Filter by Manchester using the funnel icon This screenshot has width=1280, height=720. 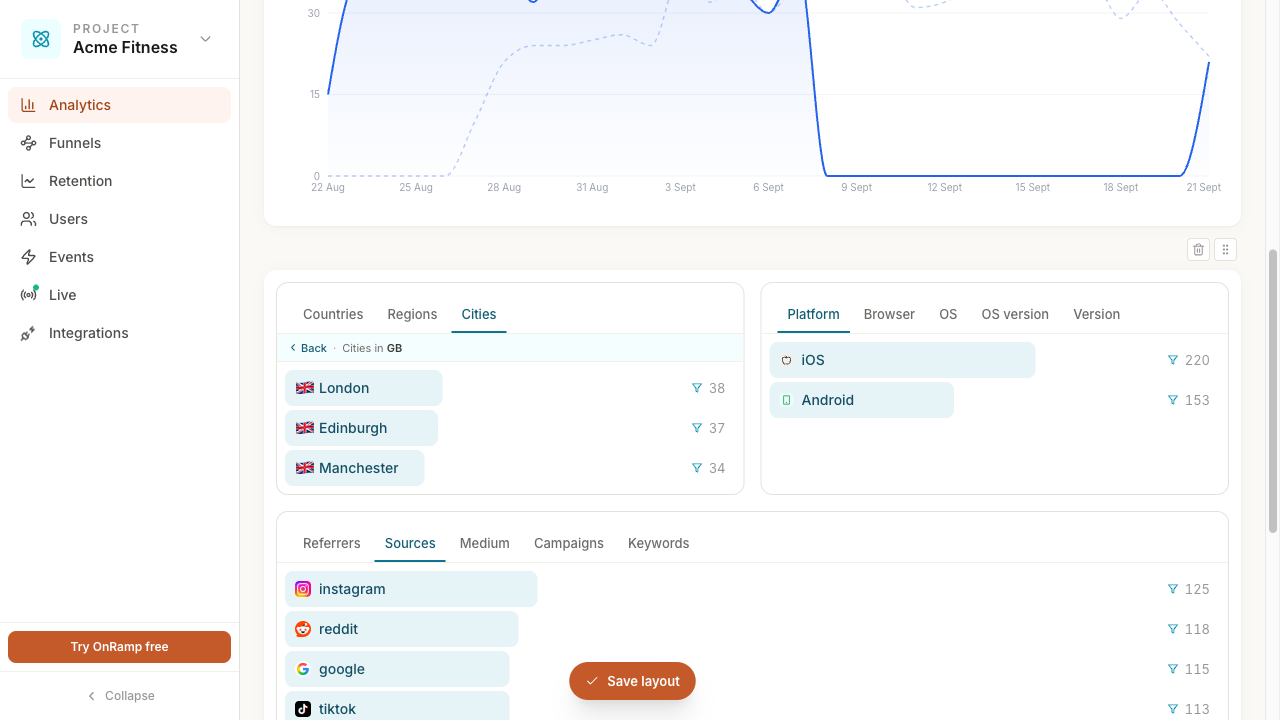tap(697, 468)
